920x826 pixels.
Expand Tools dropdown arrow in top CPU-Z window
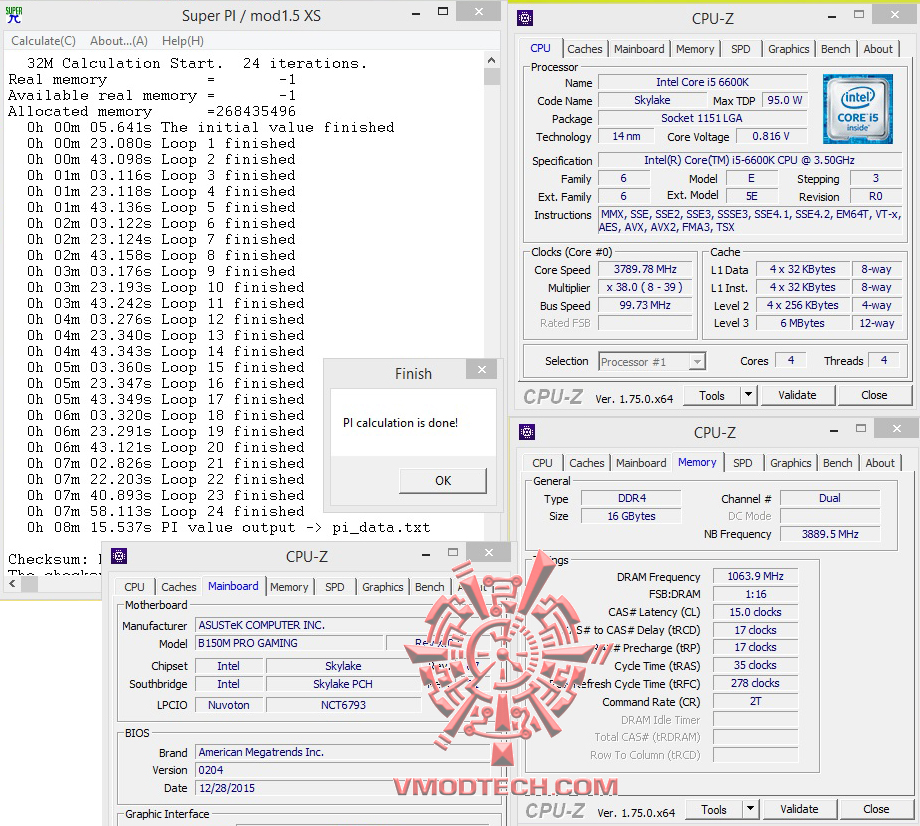pos(749,395)
